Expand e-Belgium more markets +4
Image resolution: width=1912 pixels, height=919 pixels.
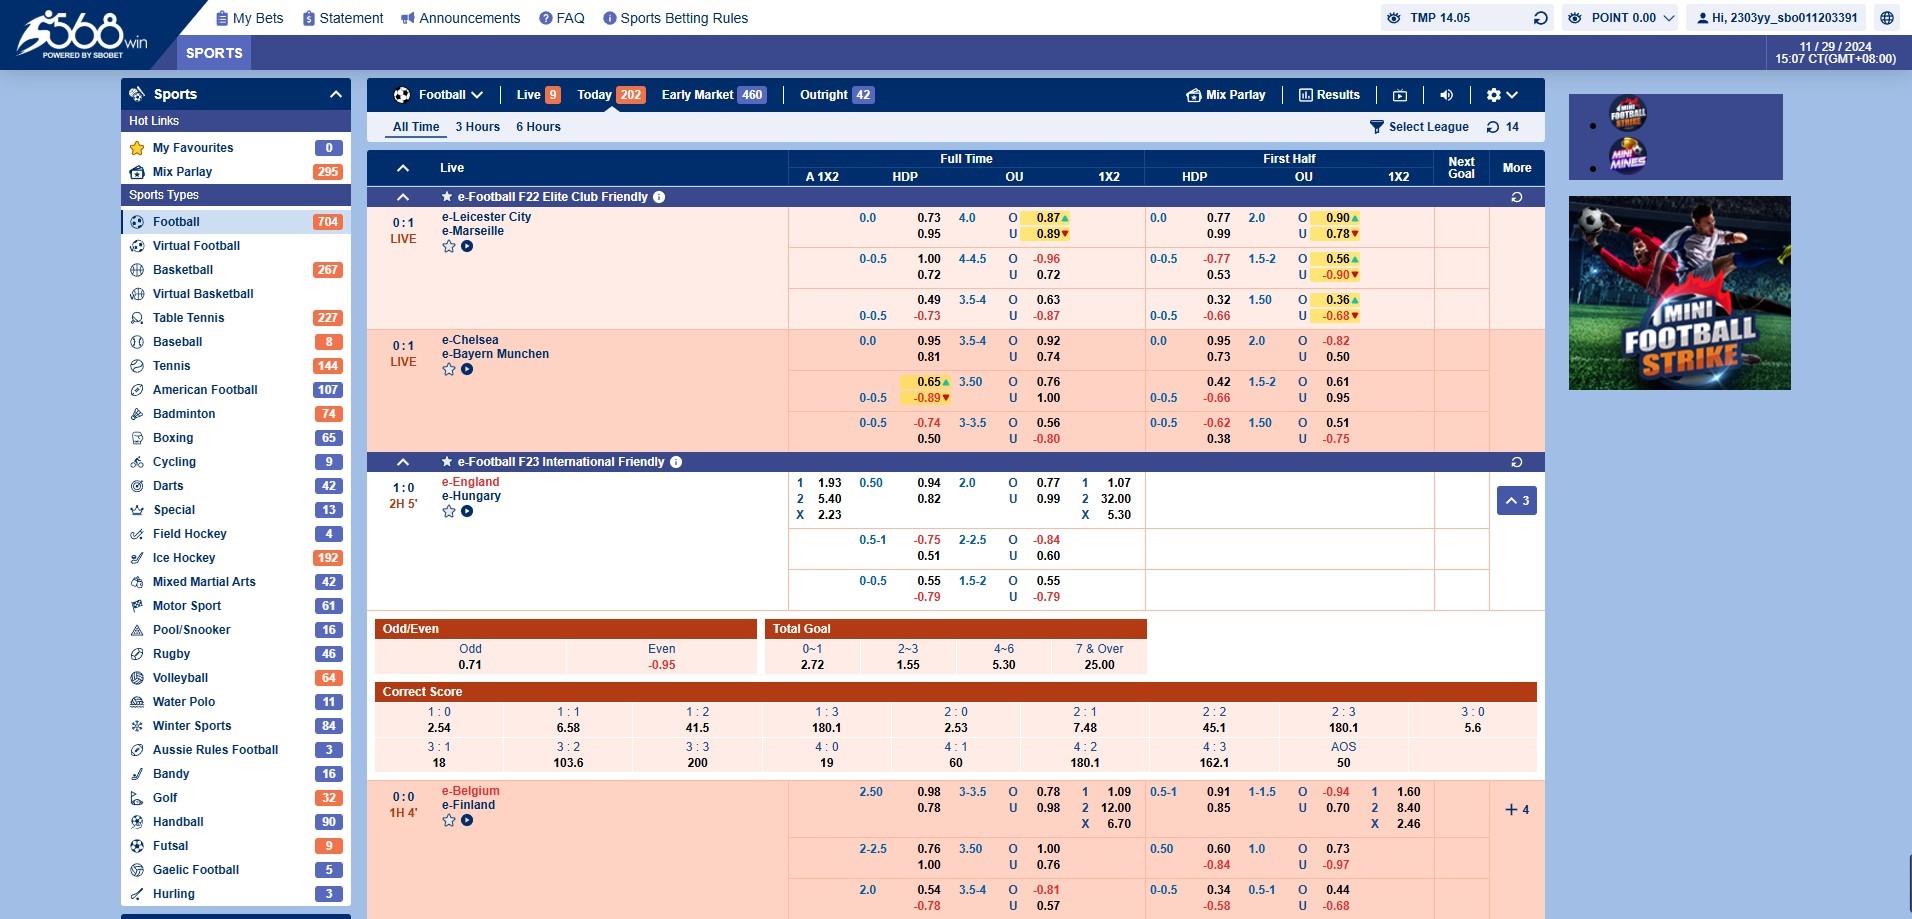1517,810
